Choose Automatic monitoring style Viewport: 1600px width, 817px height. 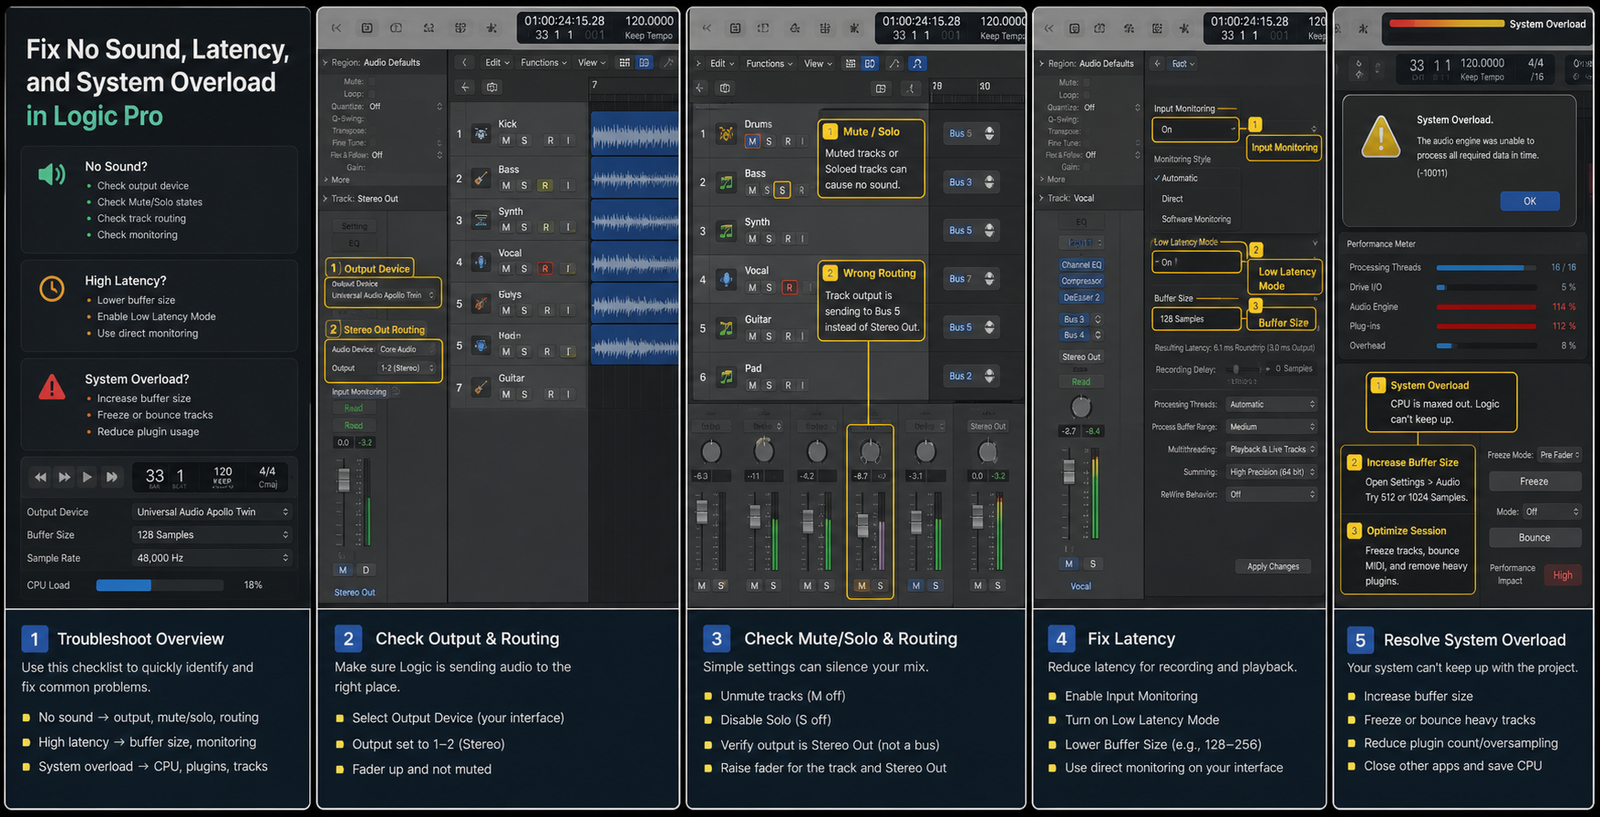[x=1179, y=178]
